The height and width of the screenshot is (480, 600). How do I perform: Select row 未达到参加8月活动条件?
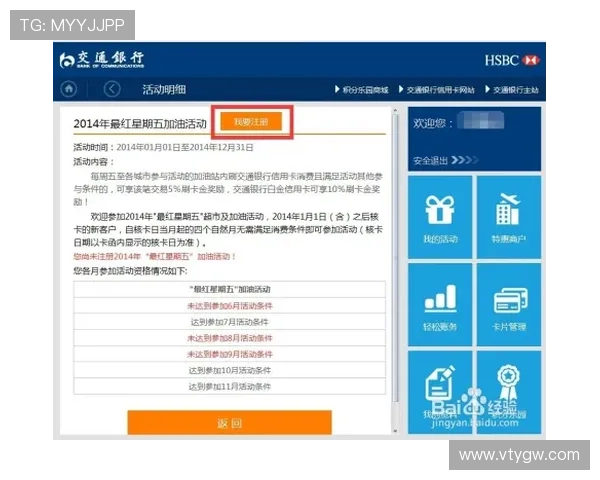point(230,338)
